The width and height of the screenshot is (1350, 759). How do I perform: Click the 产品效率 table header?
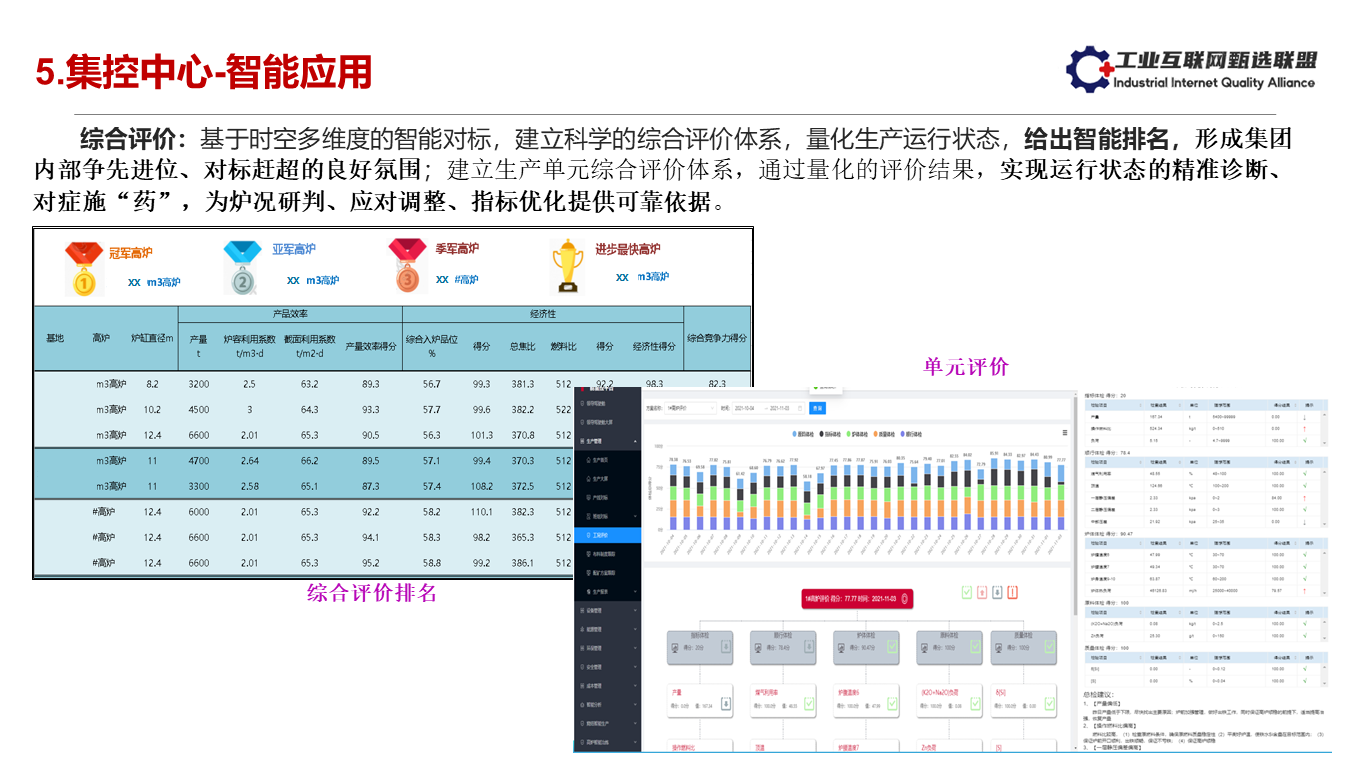(290, 314)
